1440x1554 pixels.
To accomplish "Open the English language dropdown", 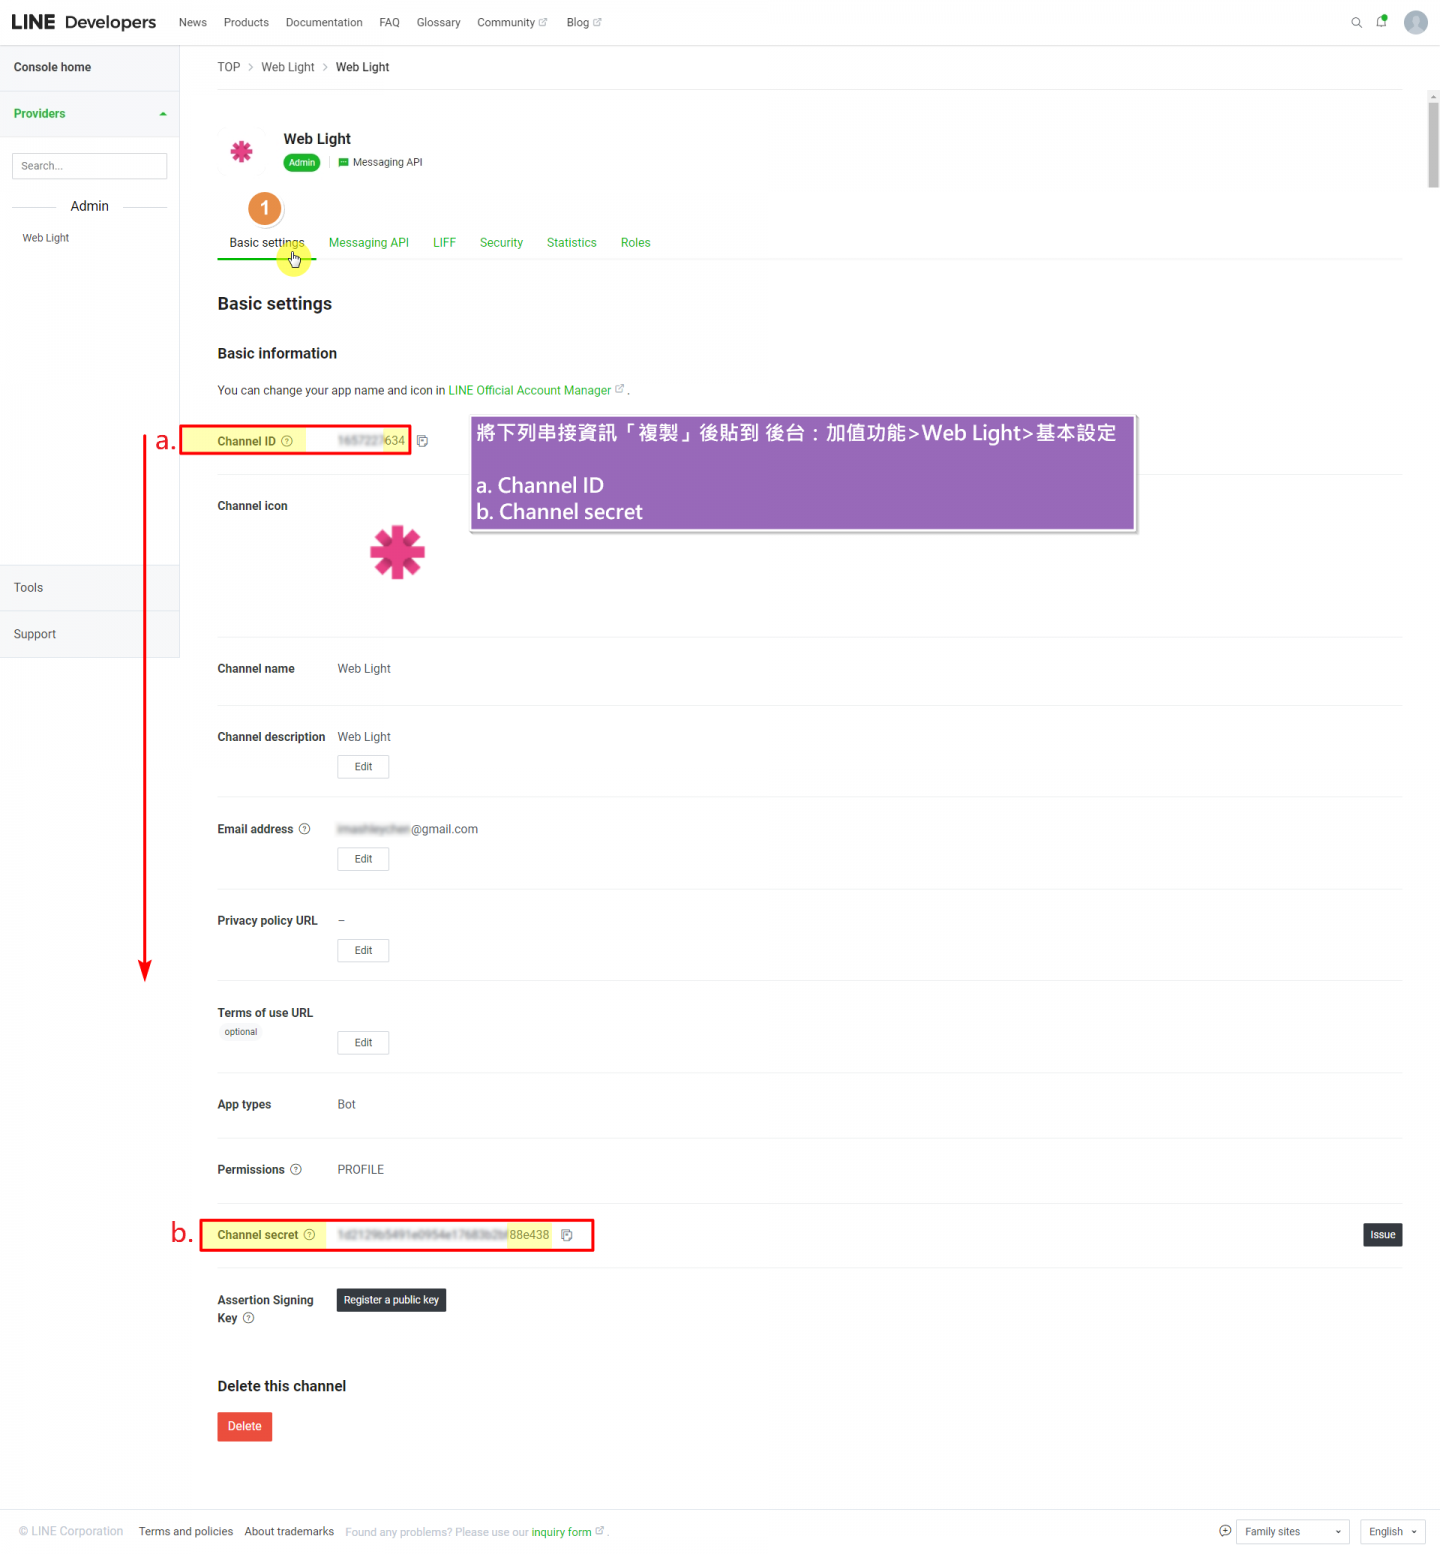I will pyautogui.click(x=1392, y=1531).
